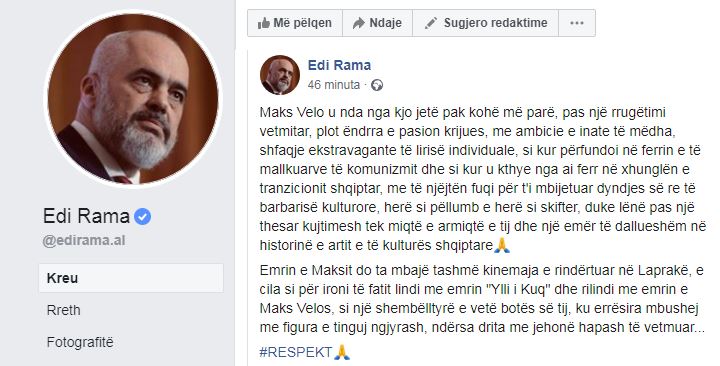720x366 pixels.
Task: Click the thumbs-up icon on Më pëlqen
Action: pos(264,23)
